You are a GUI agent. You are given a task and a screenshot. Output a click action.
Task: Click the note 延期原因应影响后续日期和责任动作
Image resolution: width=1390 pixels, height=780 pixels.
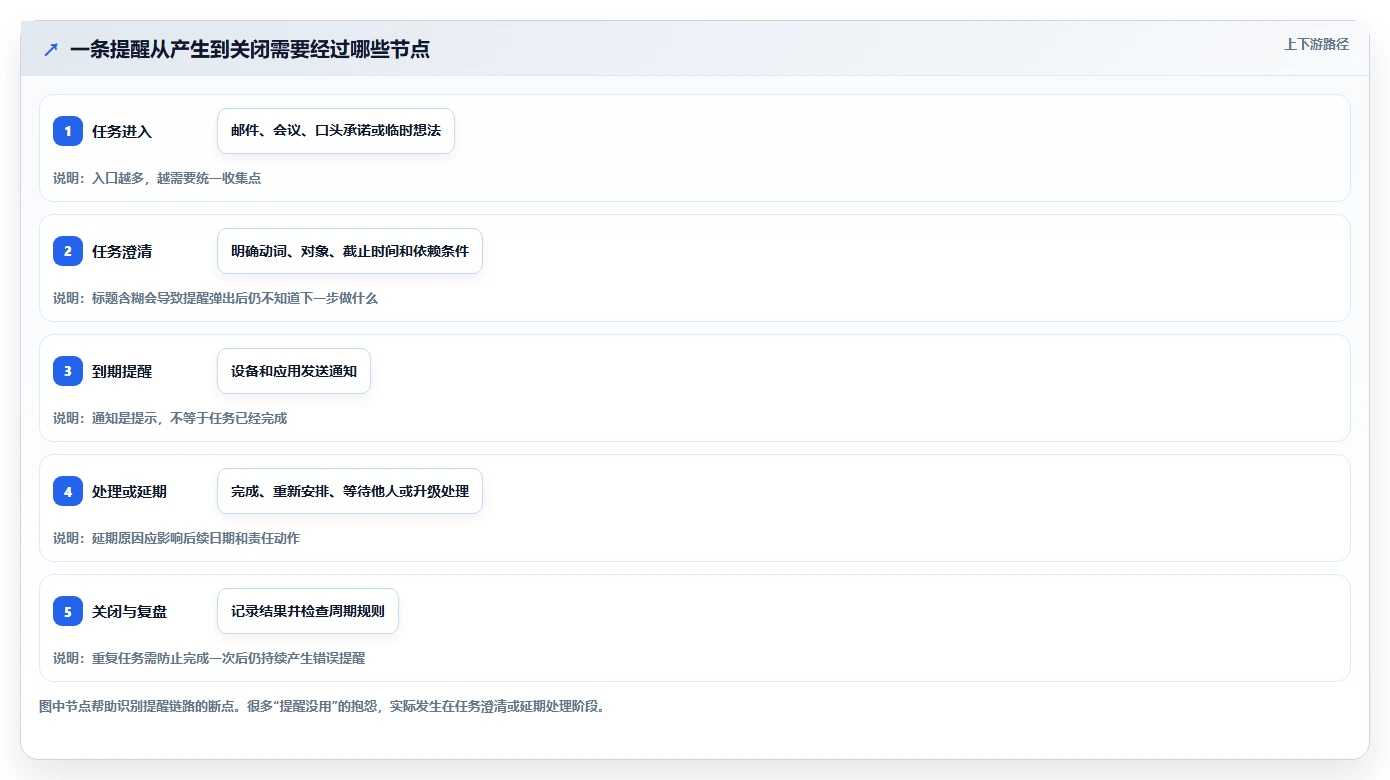(x=176, y=538)
